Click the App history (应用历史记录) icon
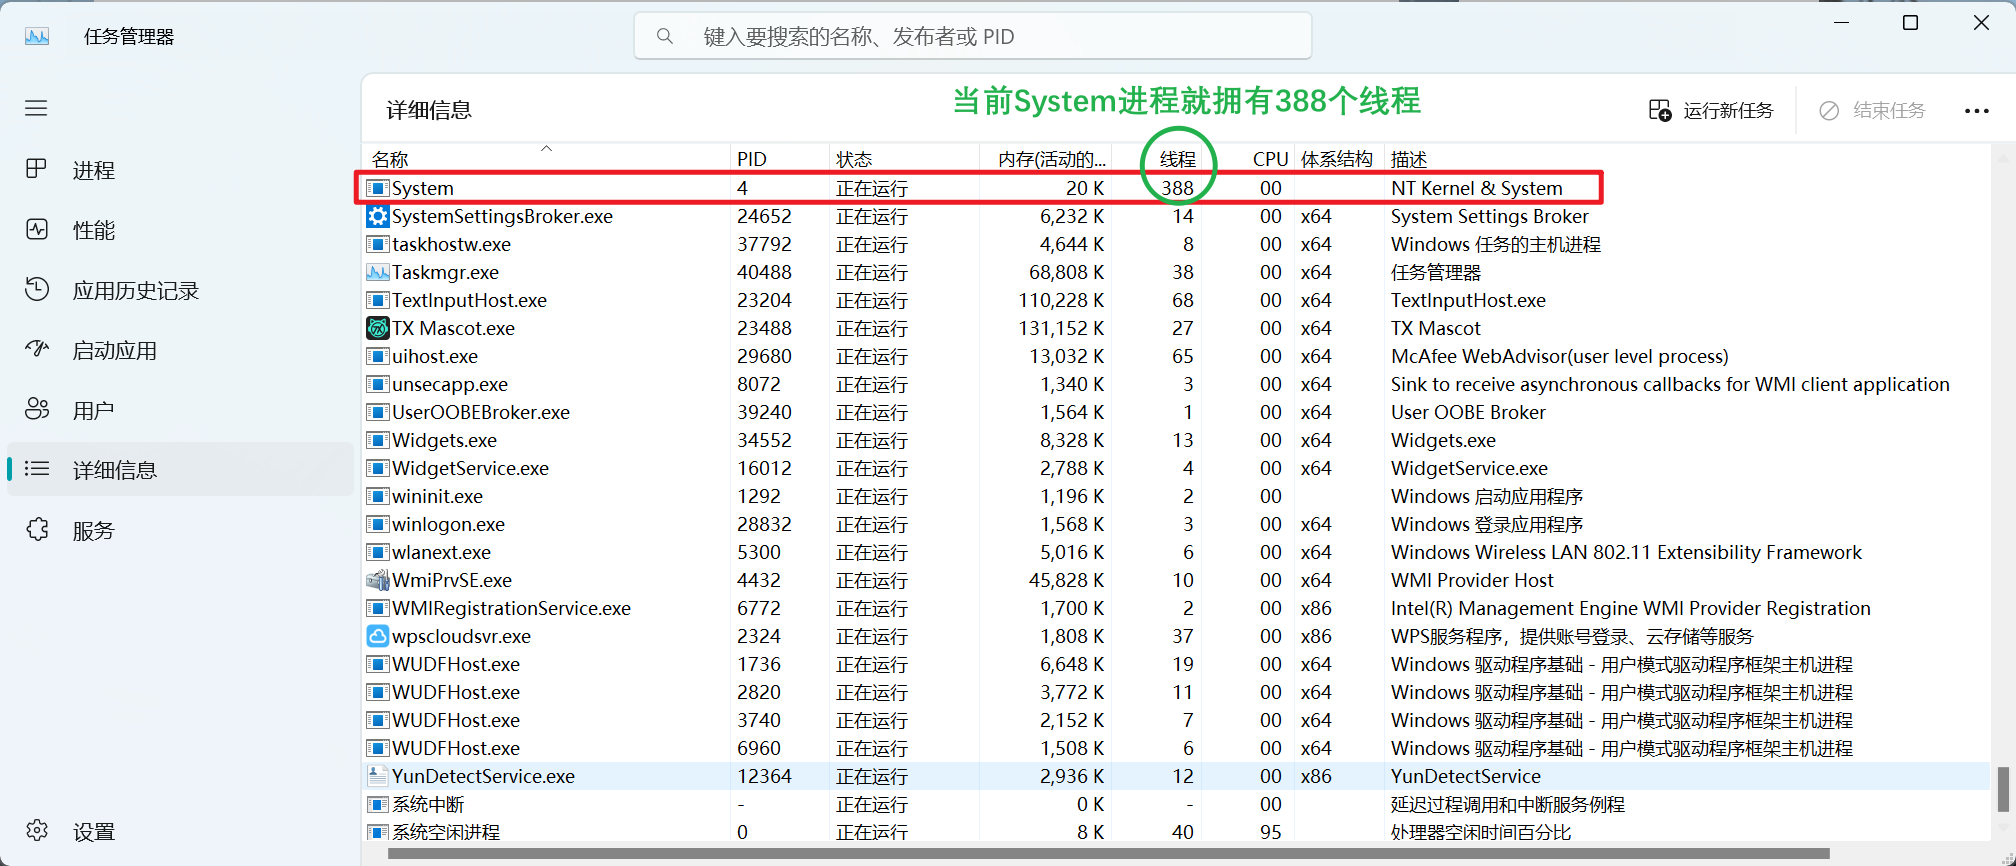This screenshot has width=2016, height=866. tap(37, 289)
